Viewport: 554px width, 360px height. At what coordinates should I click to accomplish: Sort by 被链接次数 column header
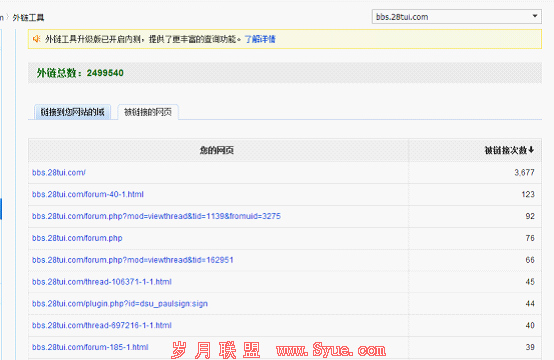pos(509,150)
